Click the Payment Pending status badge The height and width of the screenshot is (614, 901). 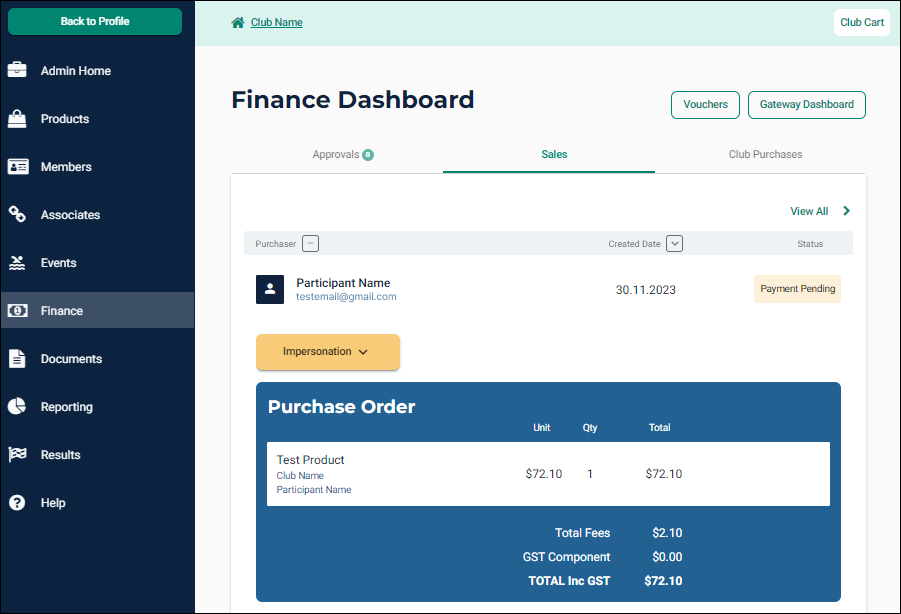(x=798, y=289)
